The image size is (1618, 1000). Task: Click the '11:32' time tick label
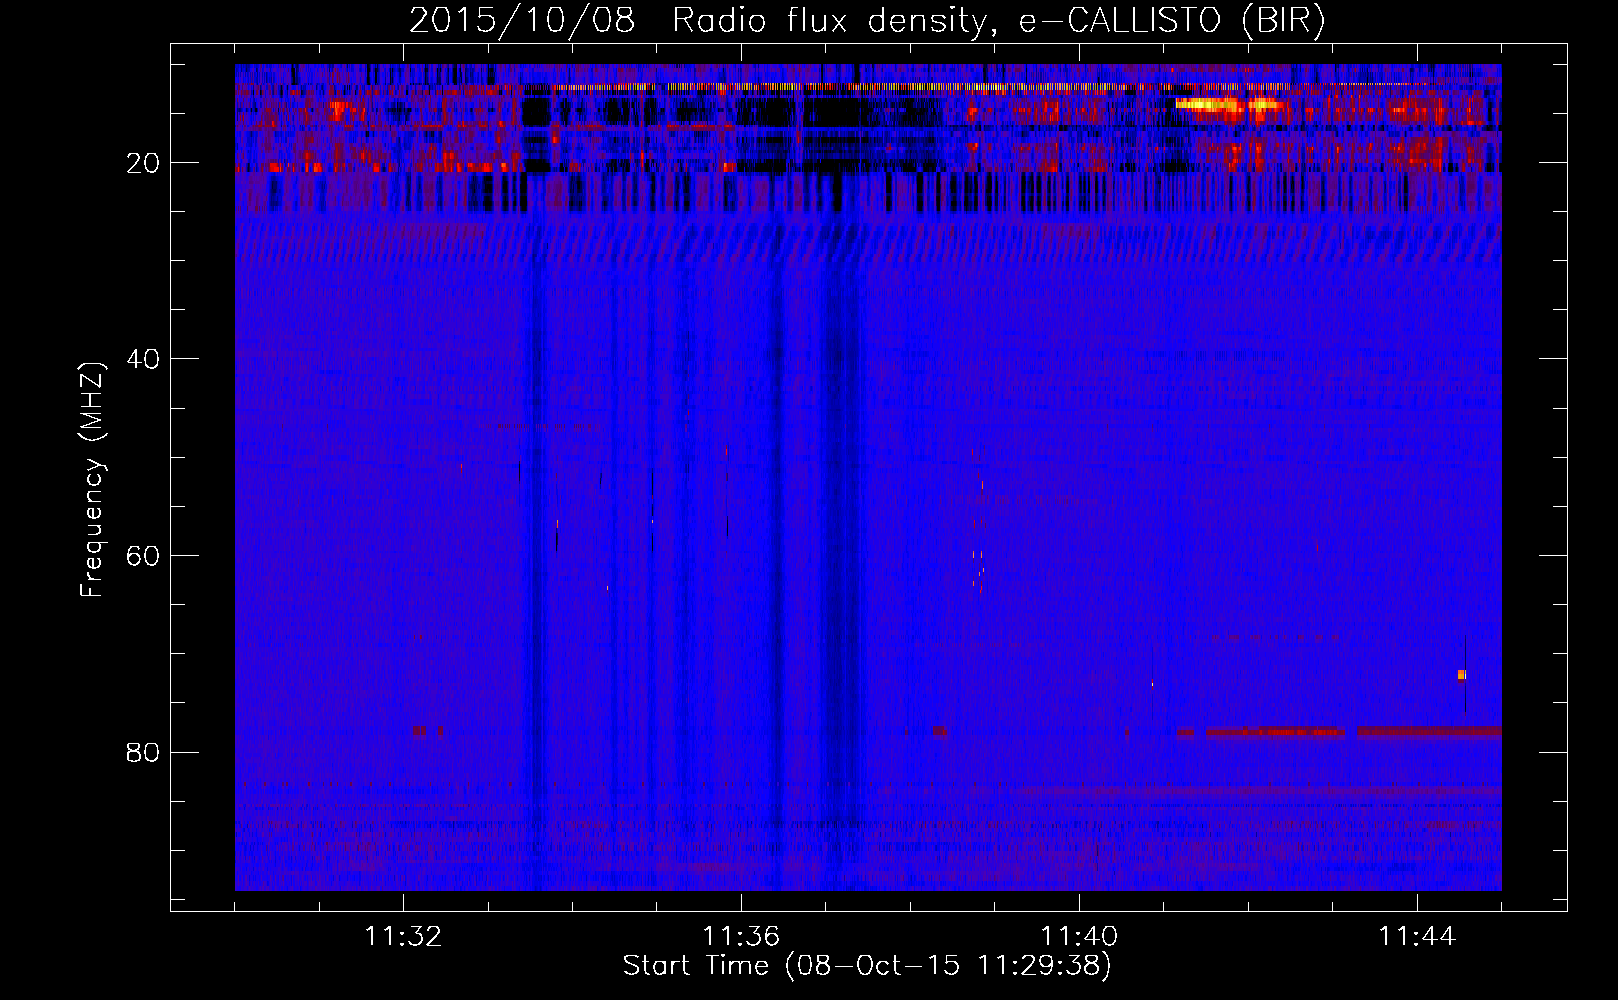403,937
